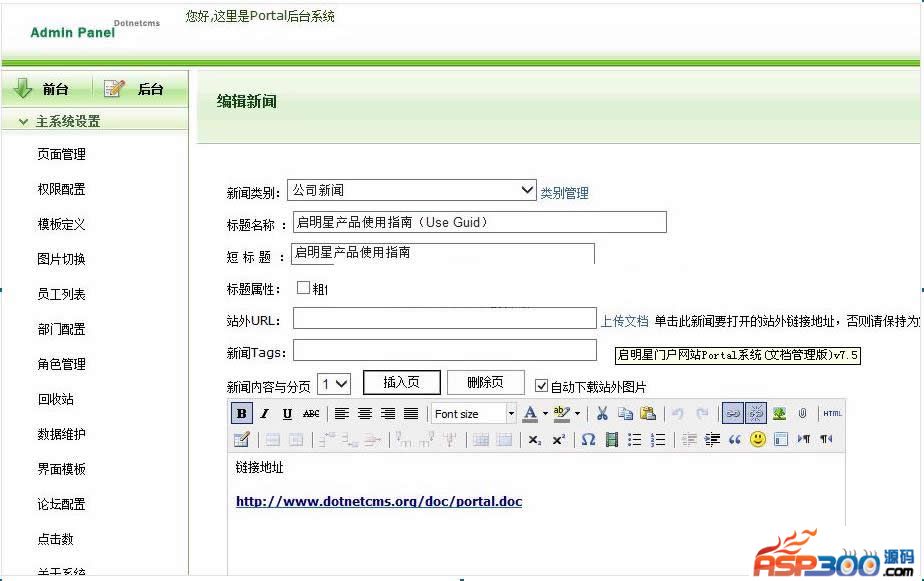Apply subscript formatting

534,440
